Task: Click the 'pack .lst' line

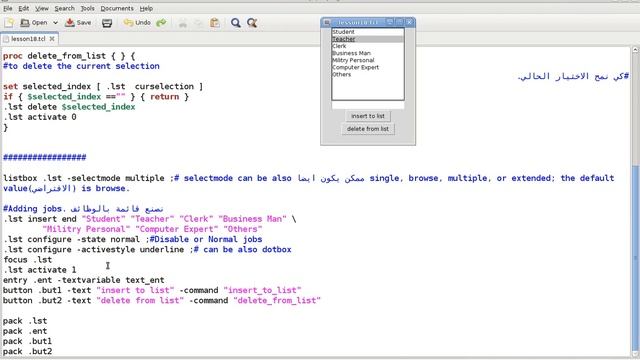Action: click(25, 321)
